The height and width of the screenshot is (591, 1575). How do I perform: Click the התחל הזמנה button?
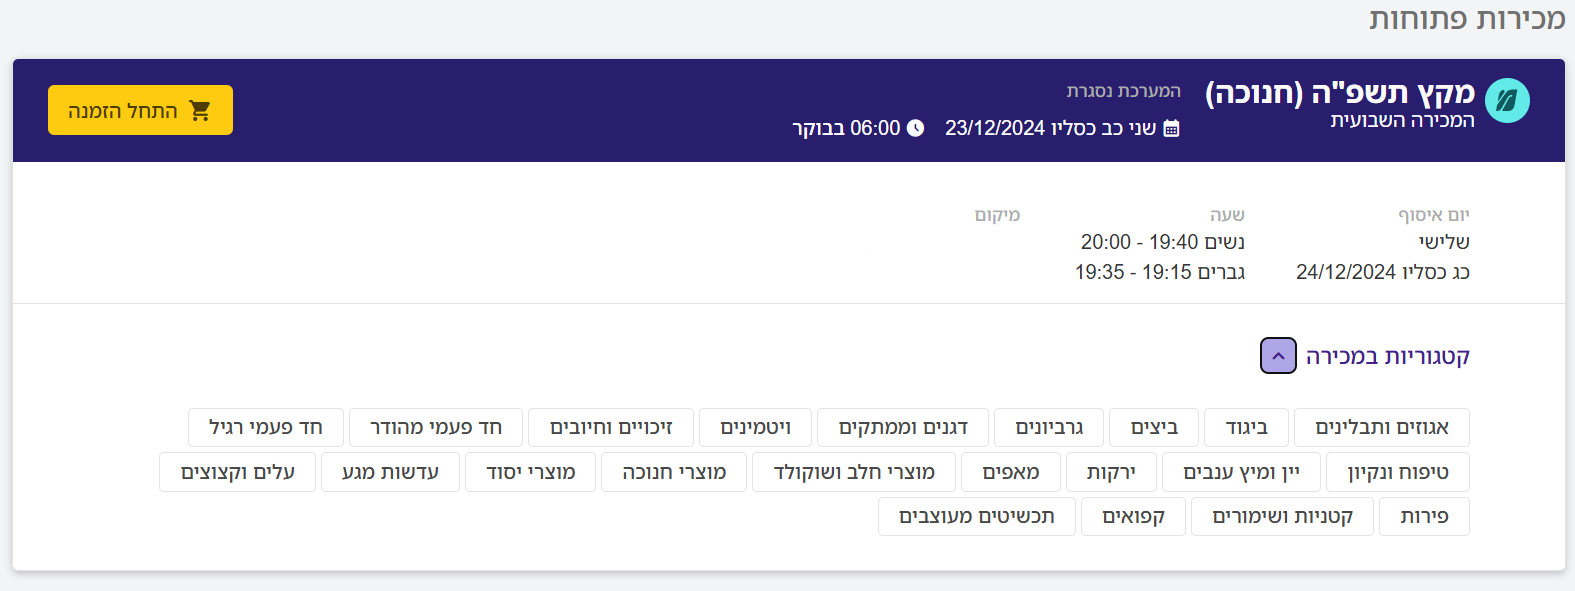(140, 110)
